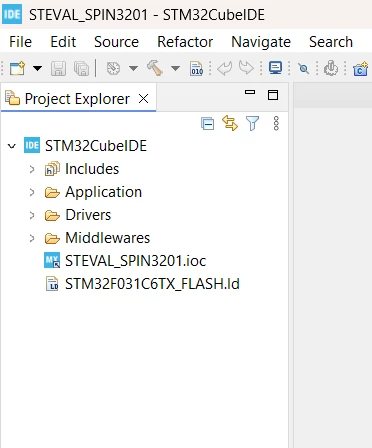The width and height of the screenshot is (372, 448).
Task: Select STM32F031C6TX_FLASH.ld file
Action: point(152,284)
